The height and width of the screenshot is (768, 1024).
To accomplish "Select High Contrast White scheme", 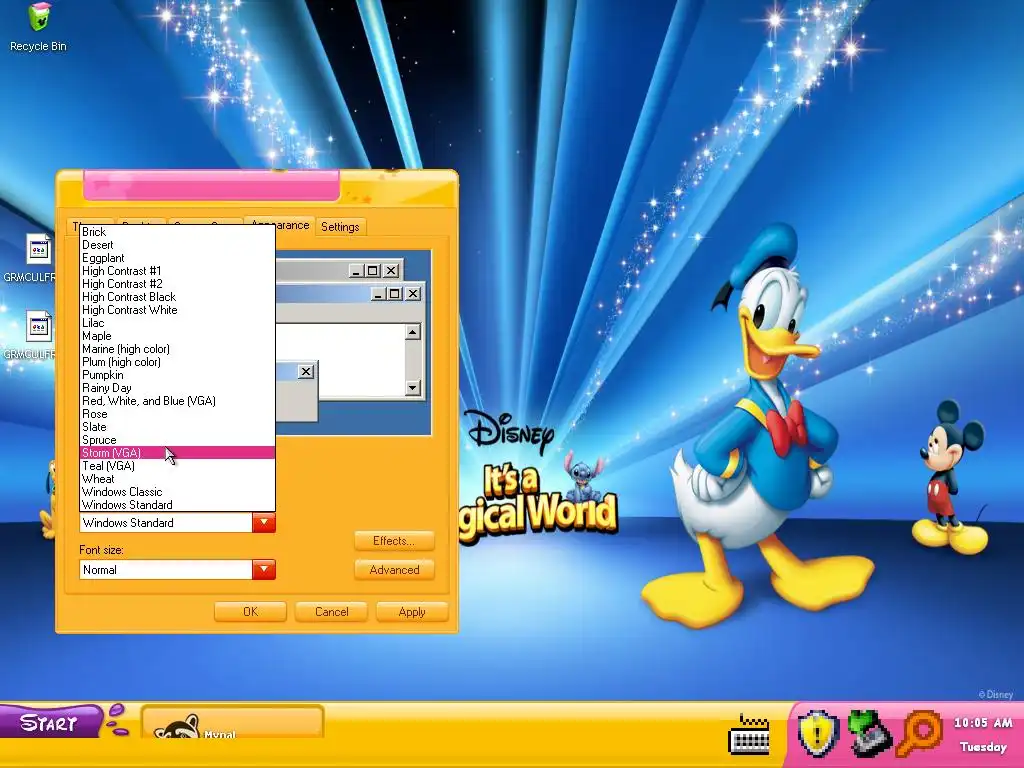I will pos(177,310).
